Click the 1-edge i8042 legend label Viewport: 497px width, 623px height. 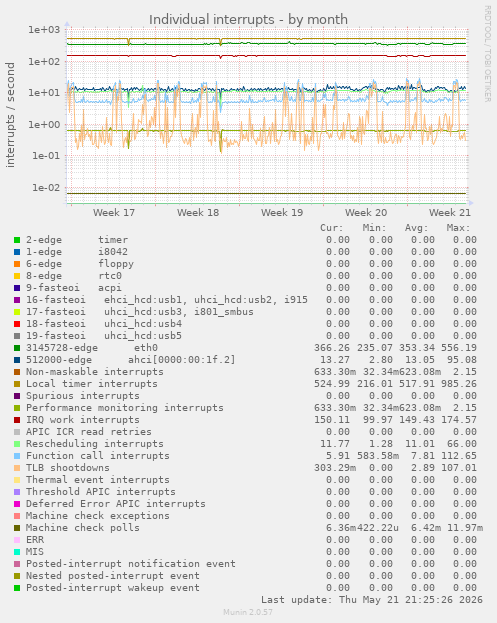pos(77,252)
